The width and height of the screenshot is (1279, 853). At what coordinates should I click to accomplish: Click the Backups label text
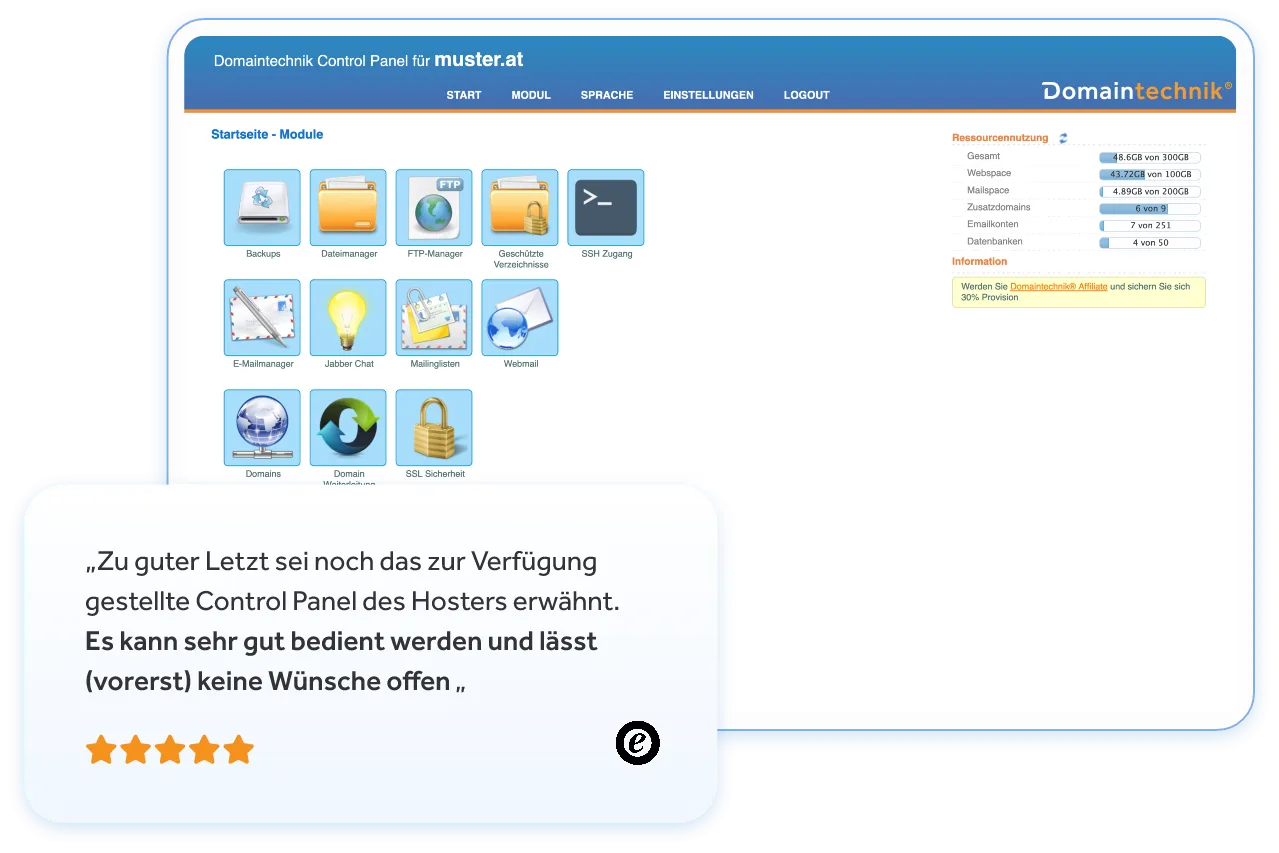(x=263, y=254)
